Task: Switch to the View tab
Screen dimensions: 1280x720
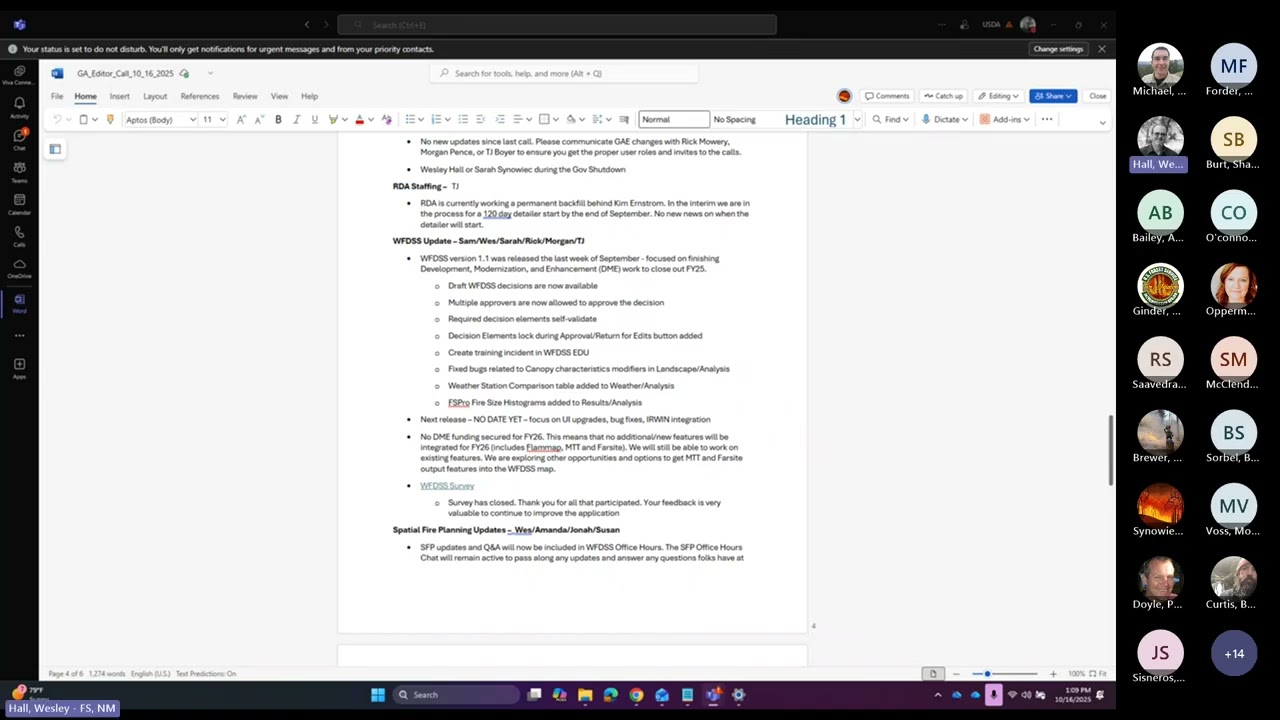Action: [279, 96]
